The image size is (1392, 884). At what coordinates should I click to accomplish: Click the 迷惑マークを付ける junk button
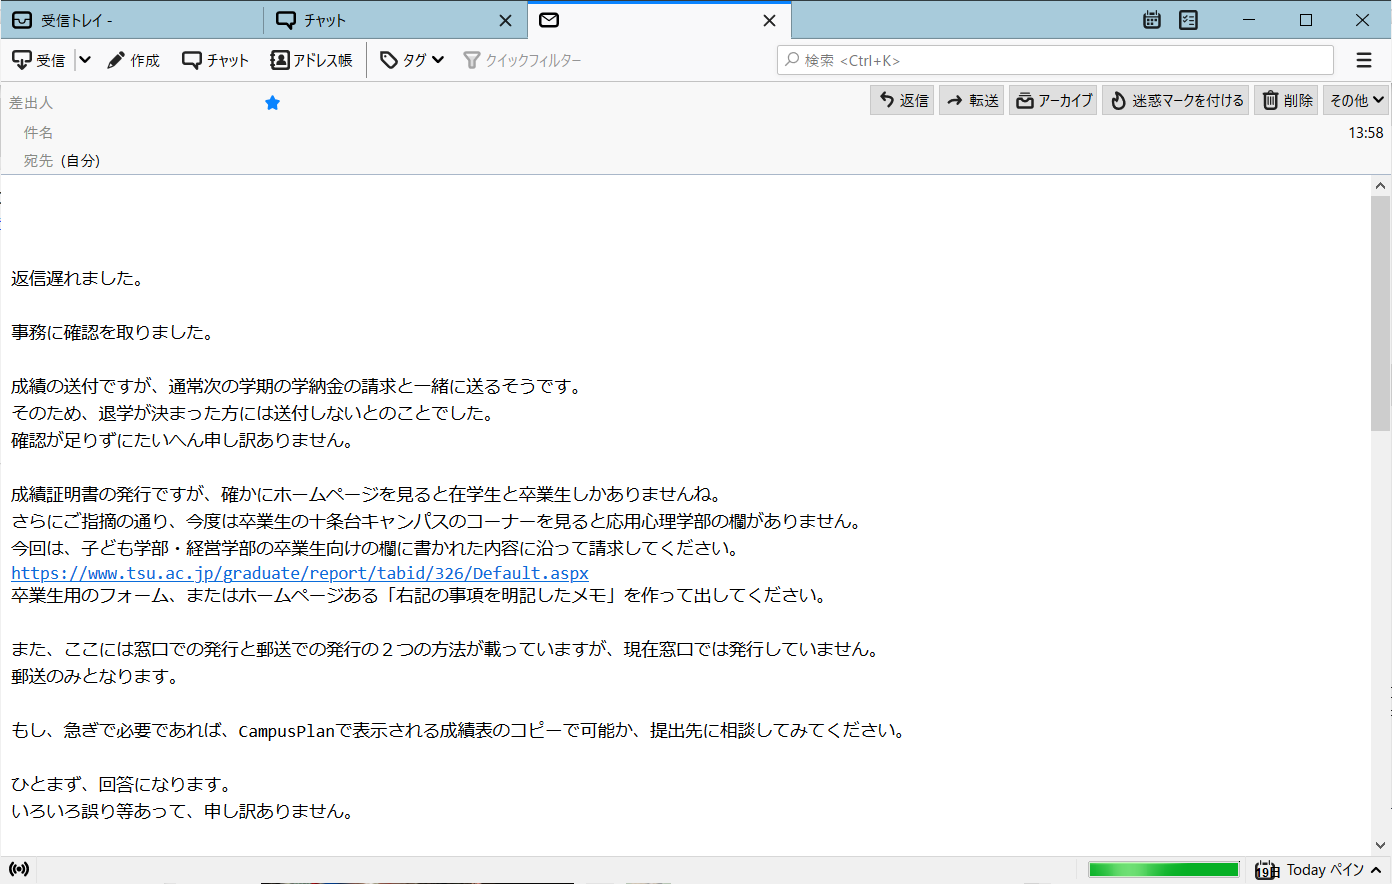tap(1176, 100)
